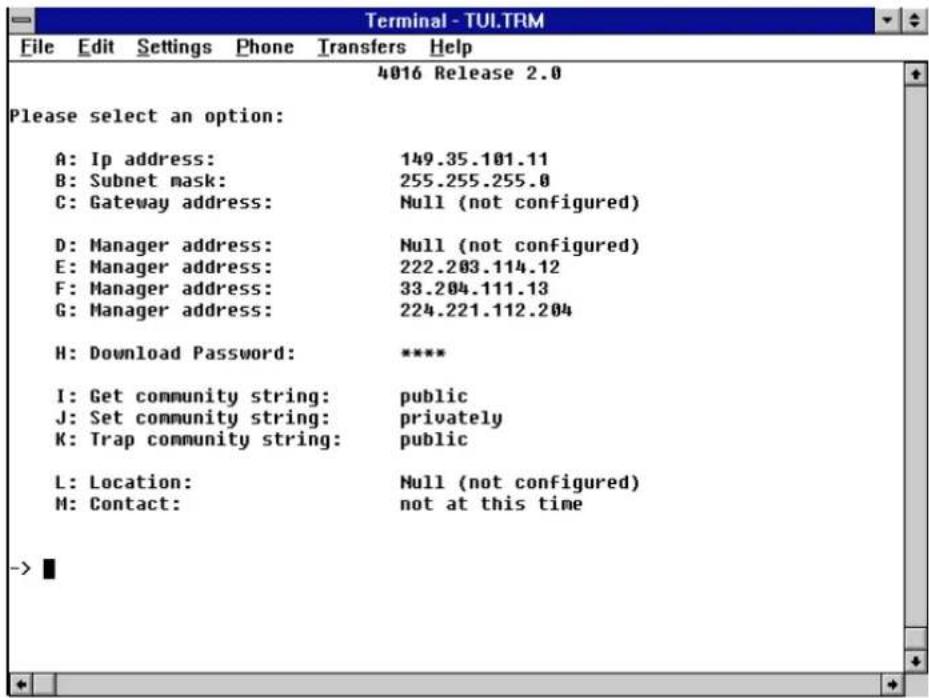Click the vertical scrollbar up arrow
929x698 pixels.
916,75
